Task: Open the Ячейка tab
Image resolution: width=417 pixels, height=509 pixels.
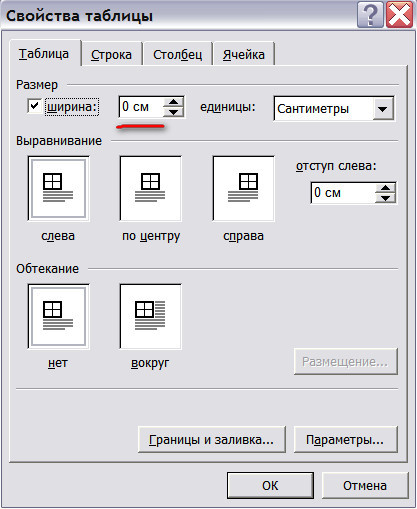Action: [244, 54]
